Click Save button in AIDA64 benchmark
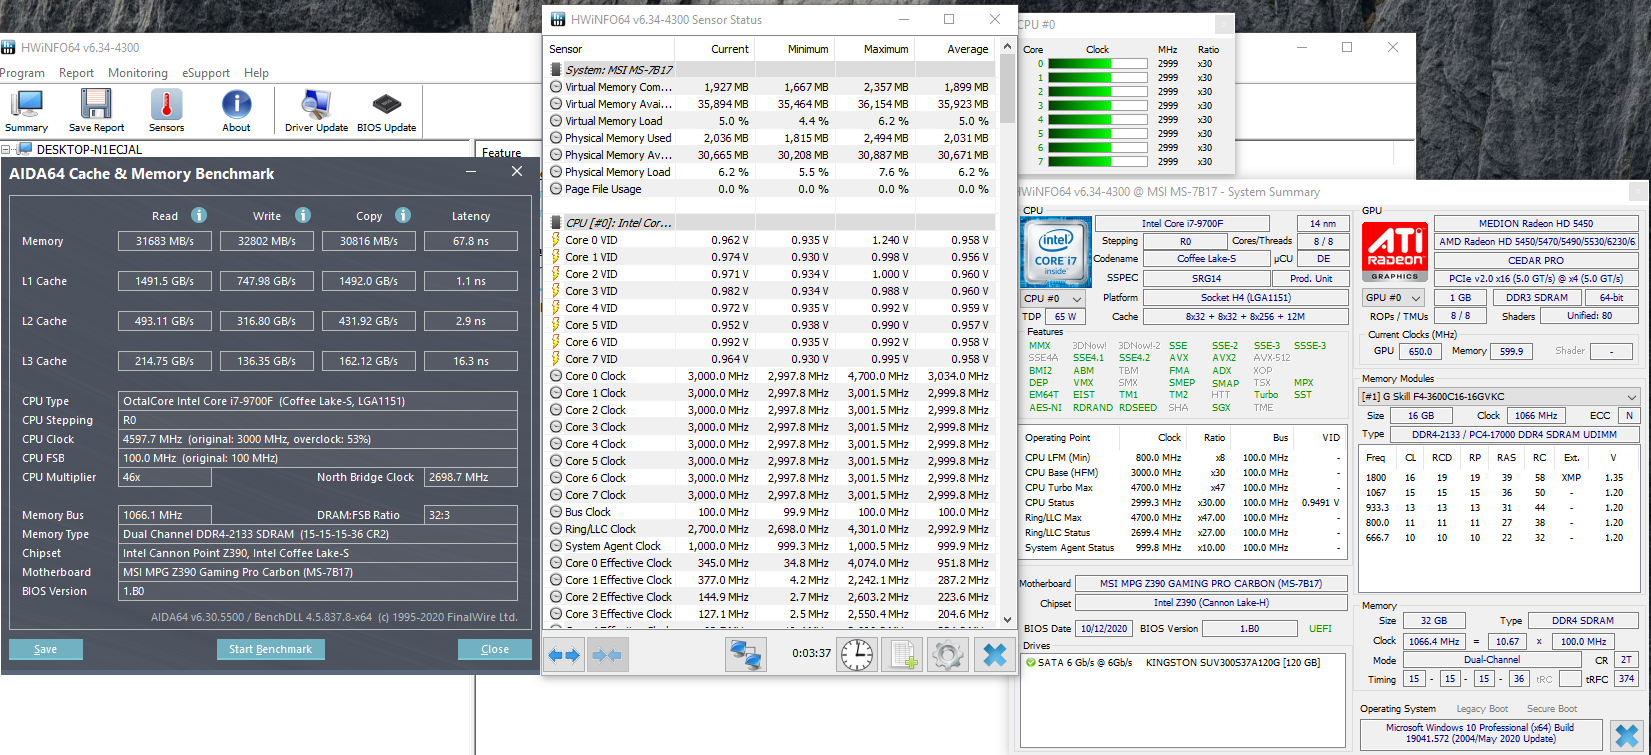The width and height of the screenshot is (1651, 755). (x=46, y=649)
